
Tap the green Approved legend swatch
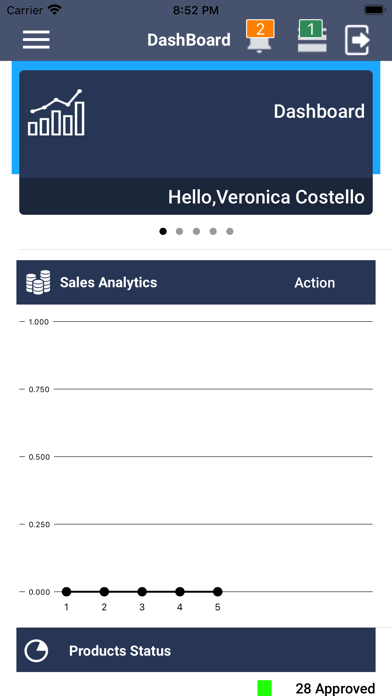pyautogui.click(x=265, y=688)
